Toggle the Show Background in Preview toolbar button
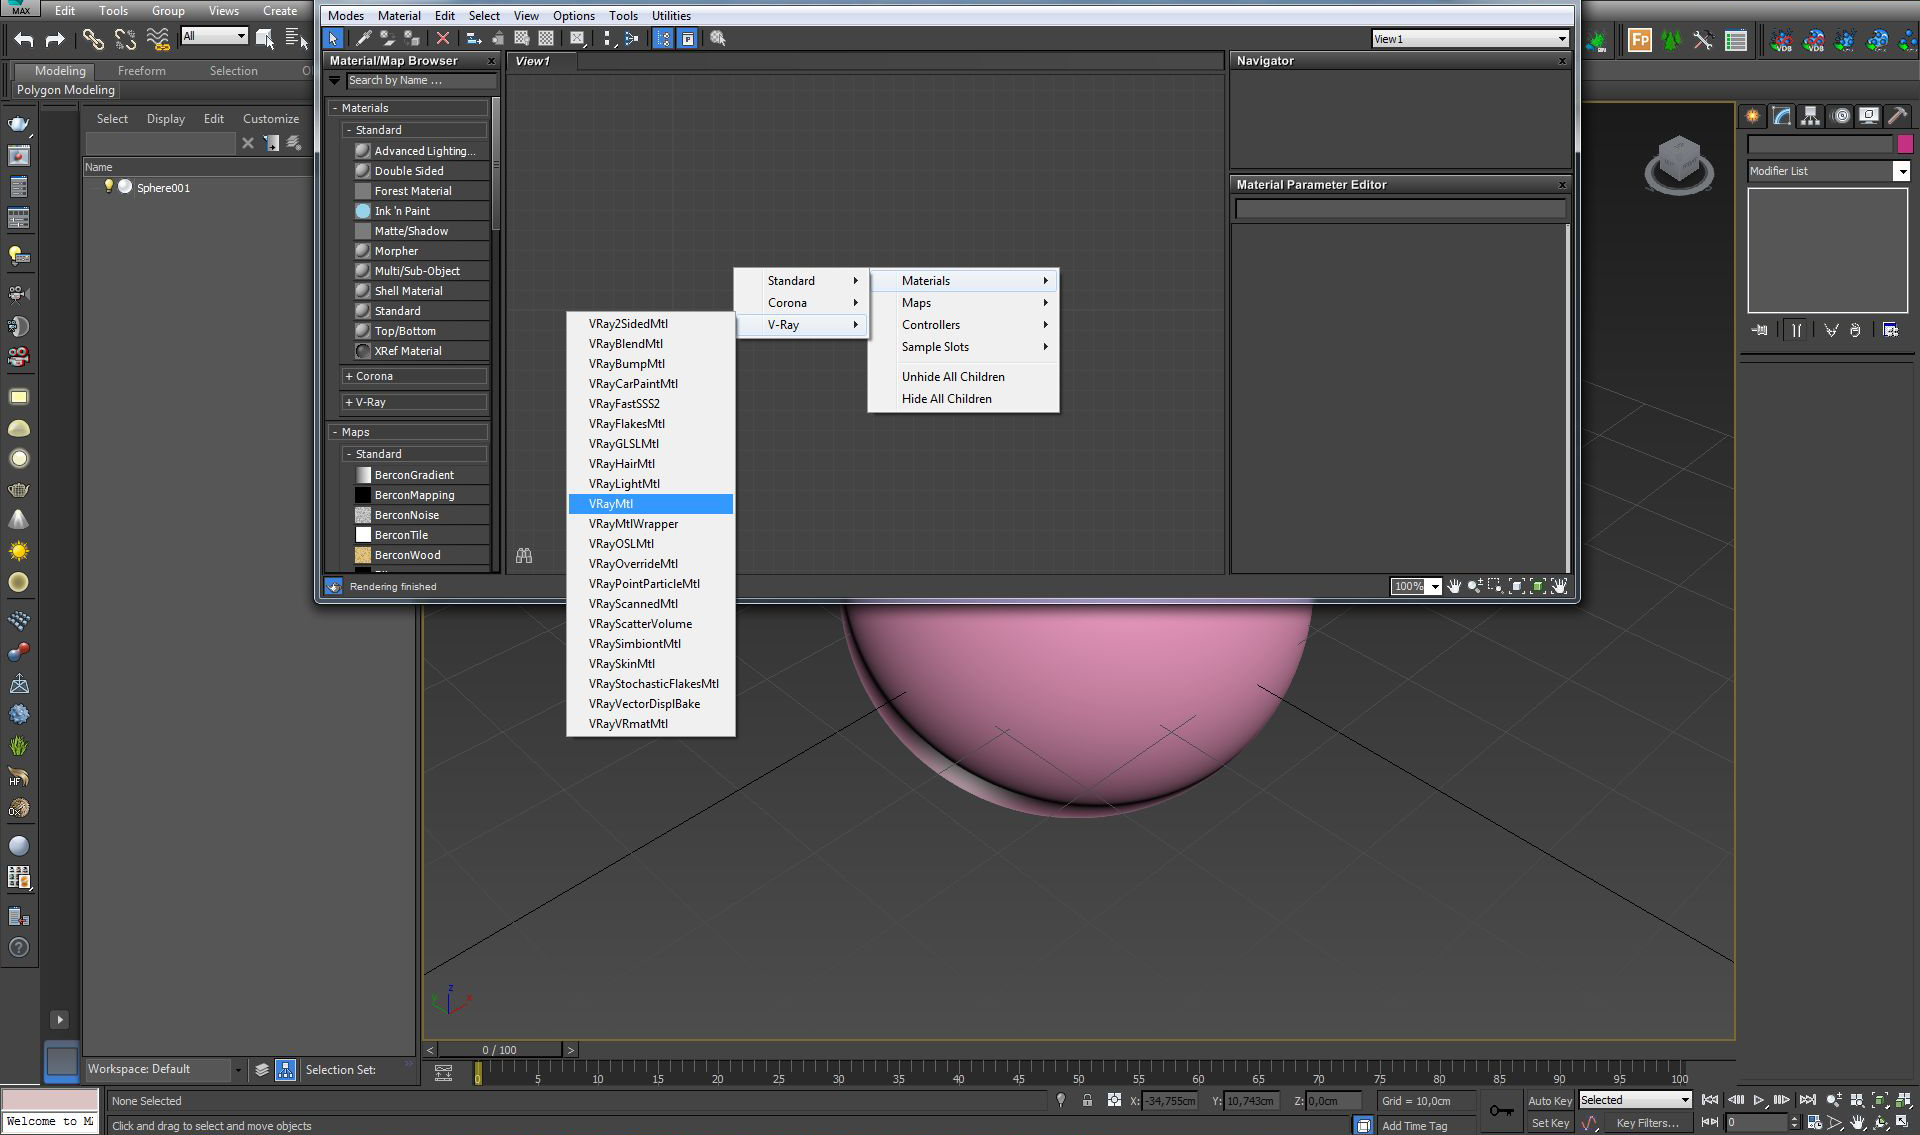Image resolution: width=1920 pixels, height=1135 pixels. [x=545, y=38]
